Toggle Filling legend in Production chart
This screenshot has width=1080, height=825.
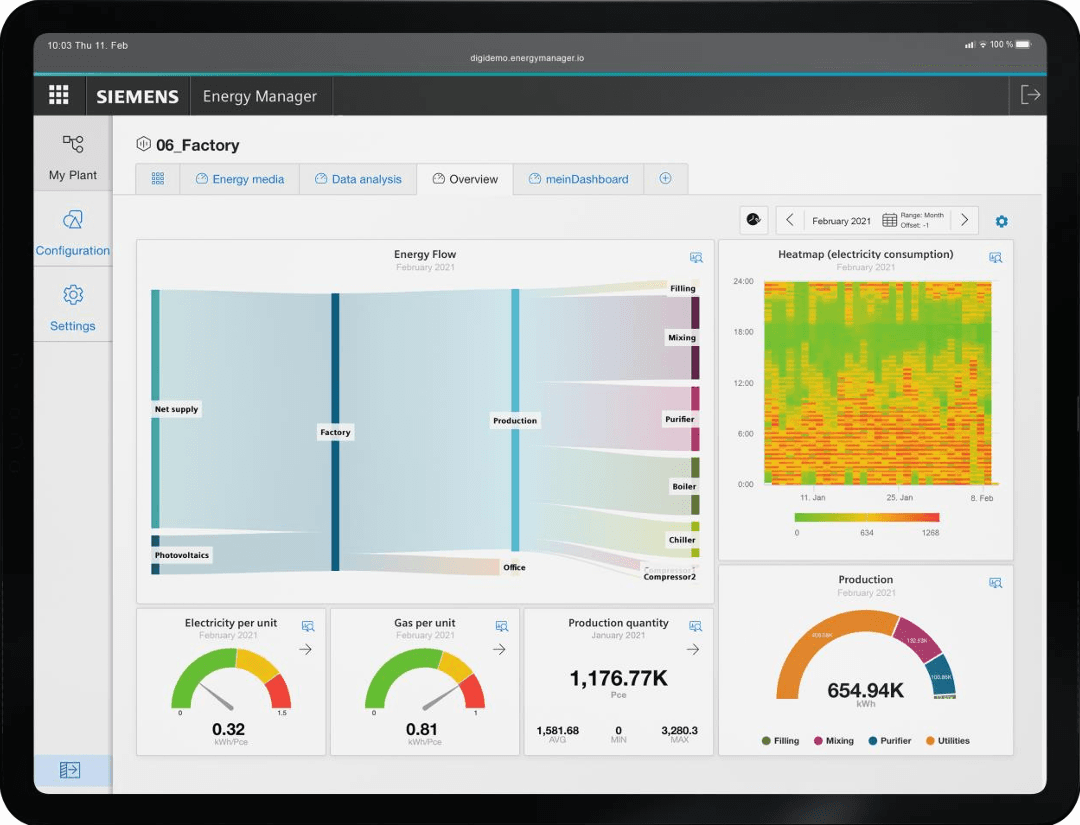[x=780, y=741]
